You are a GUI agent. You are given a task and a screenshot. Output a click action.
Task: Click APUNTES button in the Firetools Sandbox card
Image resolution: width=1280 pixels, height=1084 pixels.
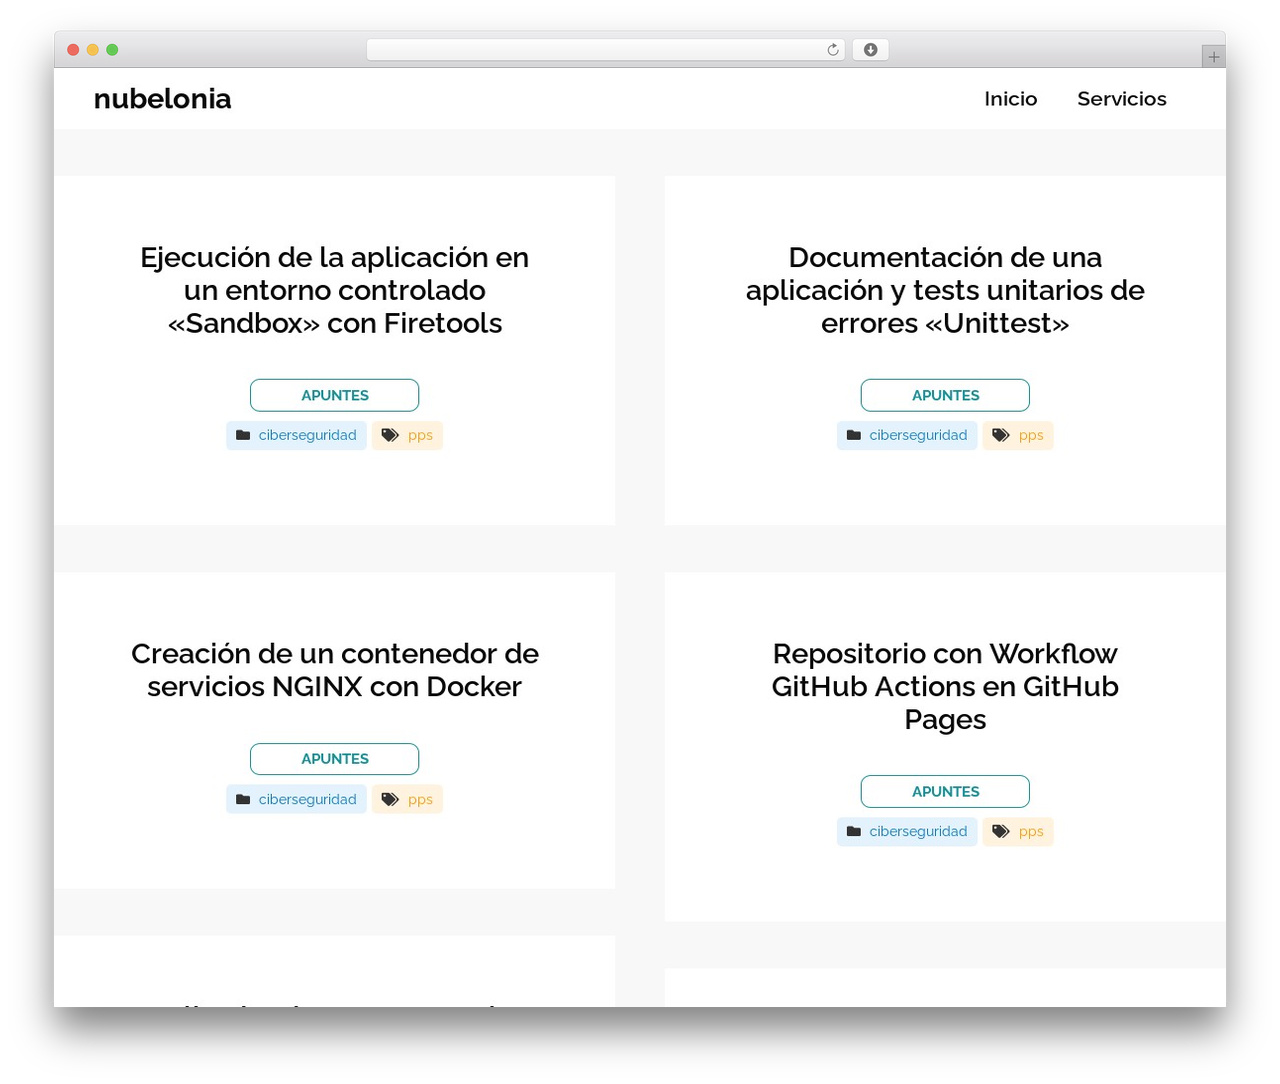[x=335, y=395]
